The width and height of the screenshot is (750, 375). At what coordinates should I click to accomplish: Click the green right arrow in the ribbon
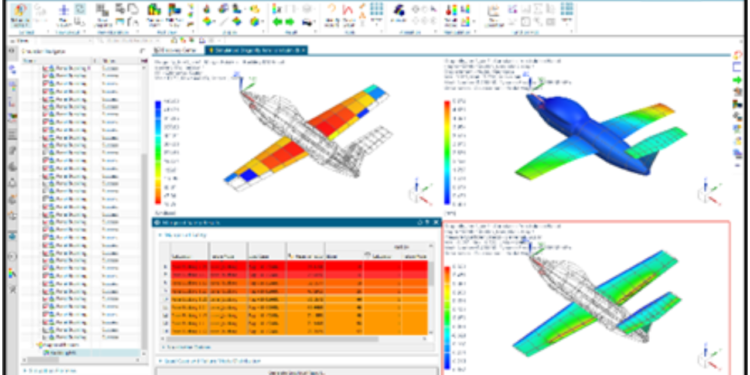289,22
